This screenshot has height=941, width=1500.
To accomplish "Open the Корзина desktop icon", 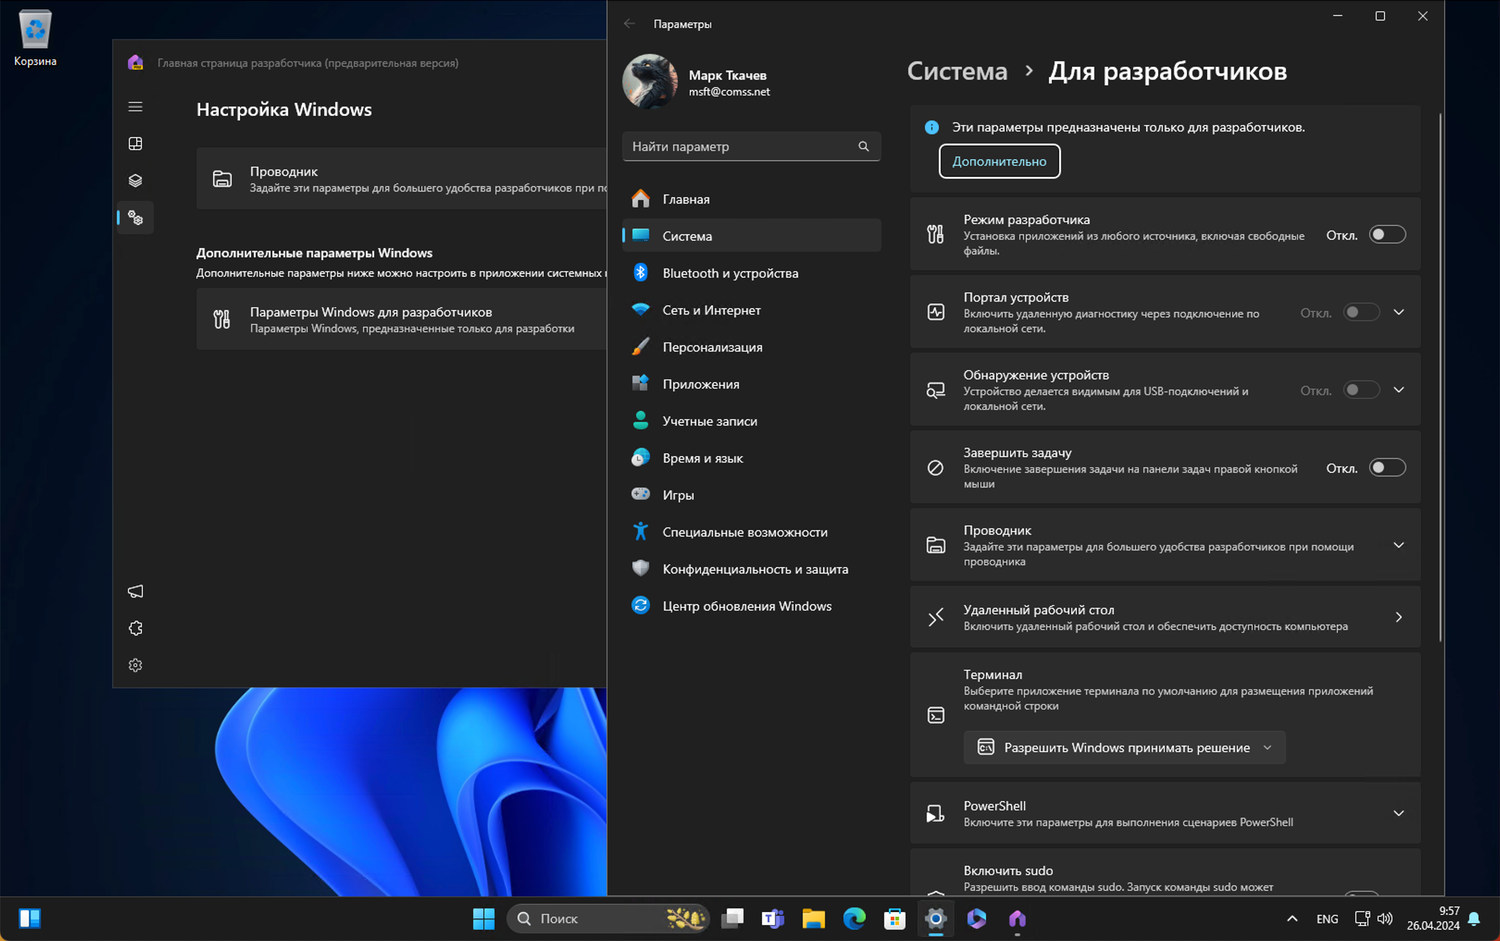I will click(x=35, y=39).
